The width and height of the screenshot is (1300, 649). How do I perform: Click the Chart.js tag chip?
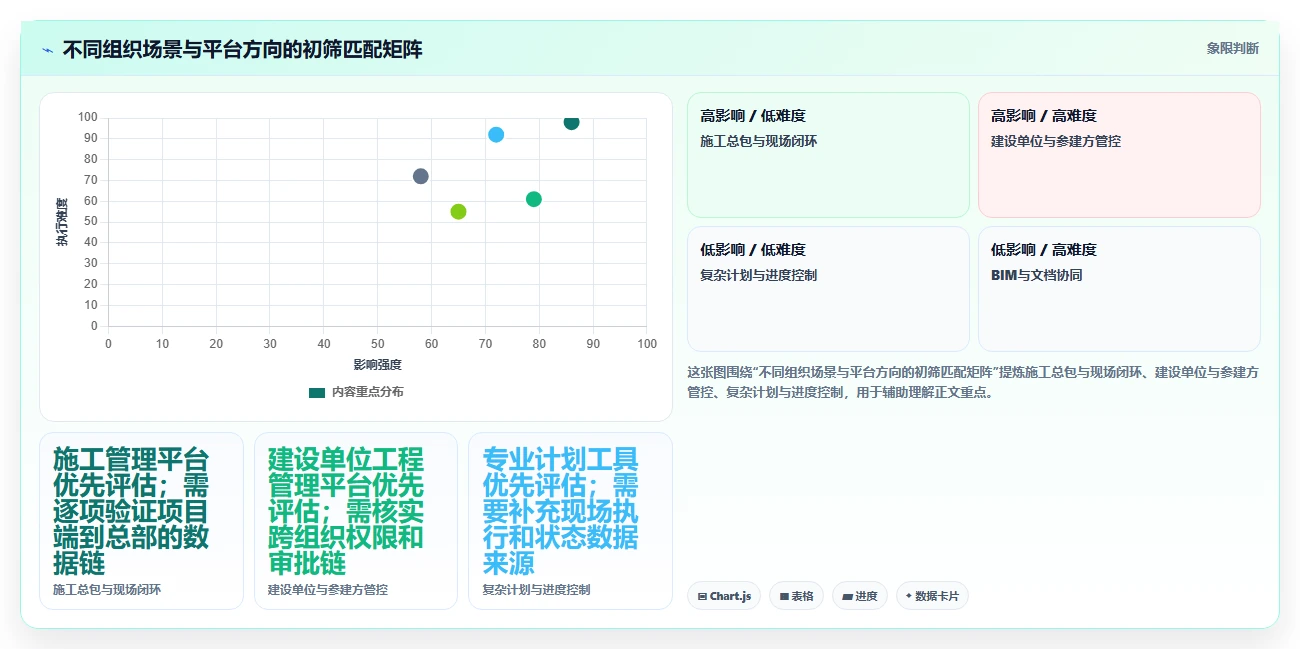724,596
